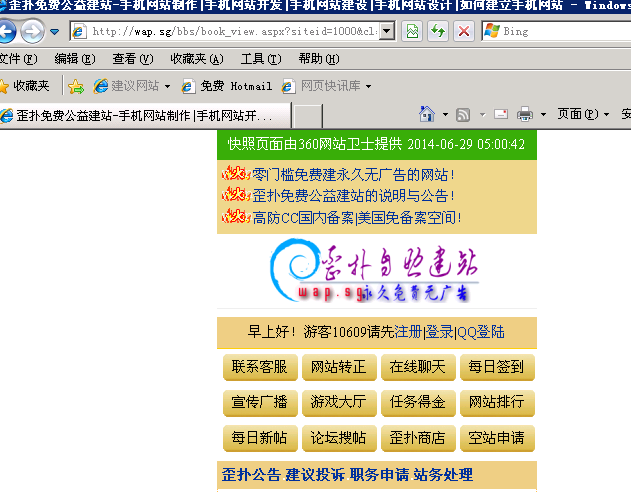Click the Compatibility View icon
The height and width of the screenshot is (492, 631).
coord(412,31)
